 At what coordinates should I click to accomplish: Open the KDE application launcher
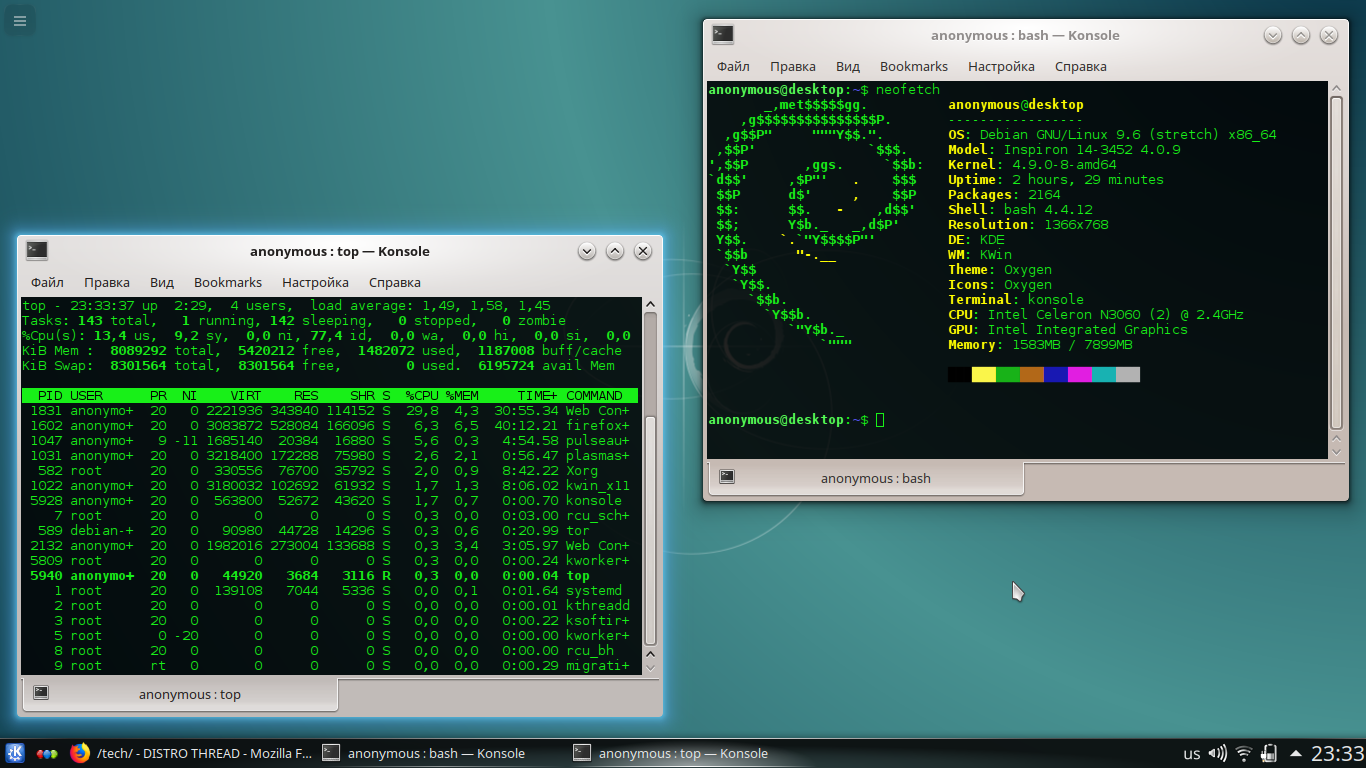(x=16, y=753)
